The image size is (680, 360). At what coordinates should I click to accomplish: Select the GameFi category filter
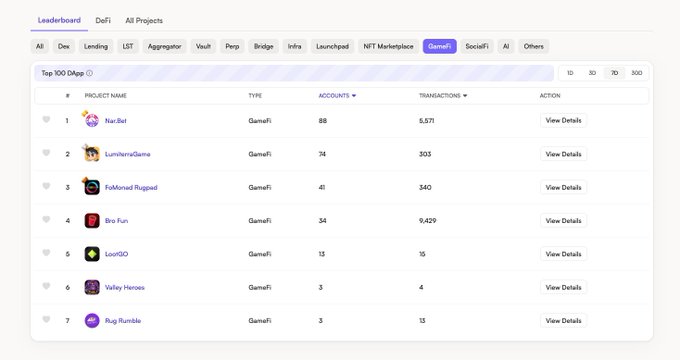(x=439, y=46)
